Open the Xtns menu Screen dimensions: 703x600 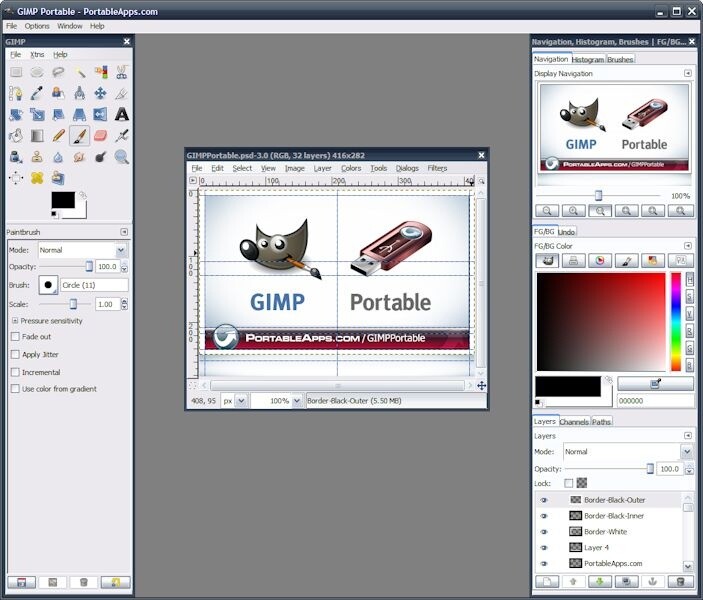(x=37, y=54)
